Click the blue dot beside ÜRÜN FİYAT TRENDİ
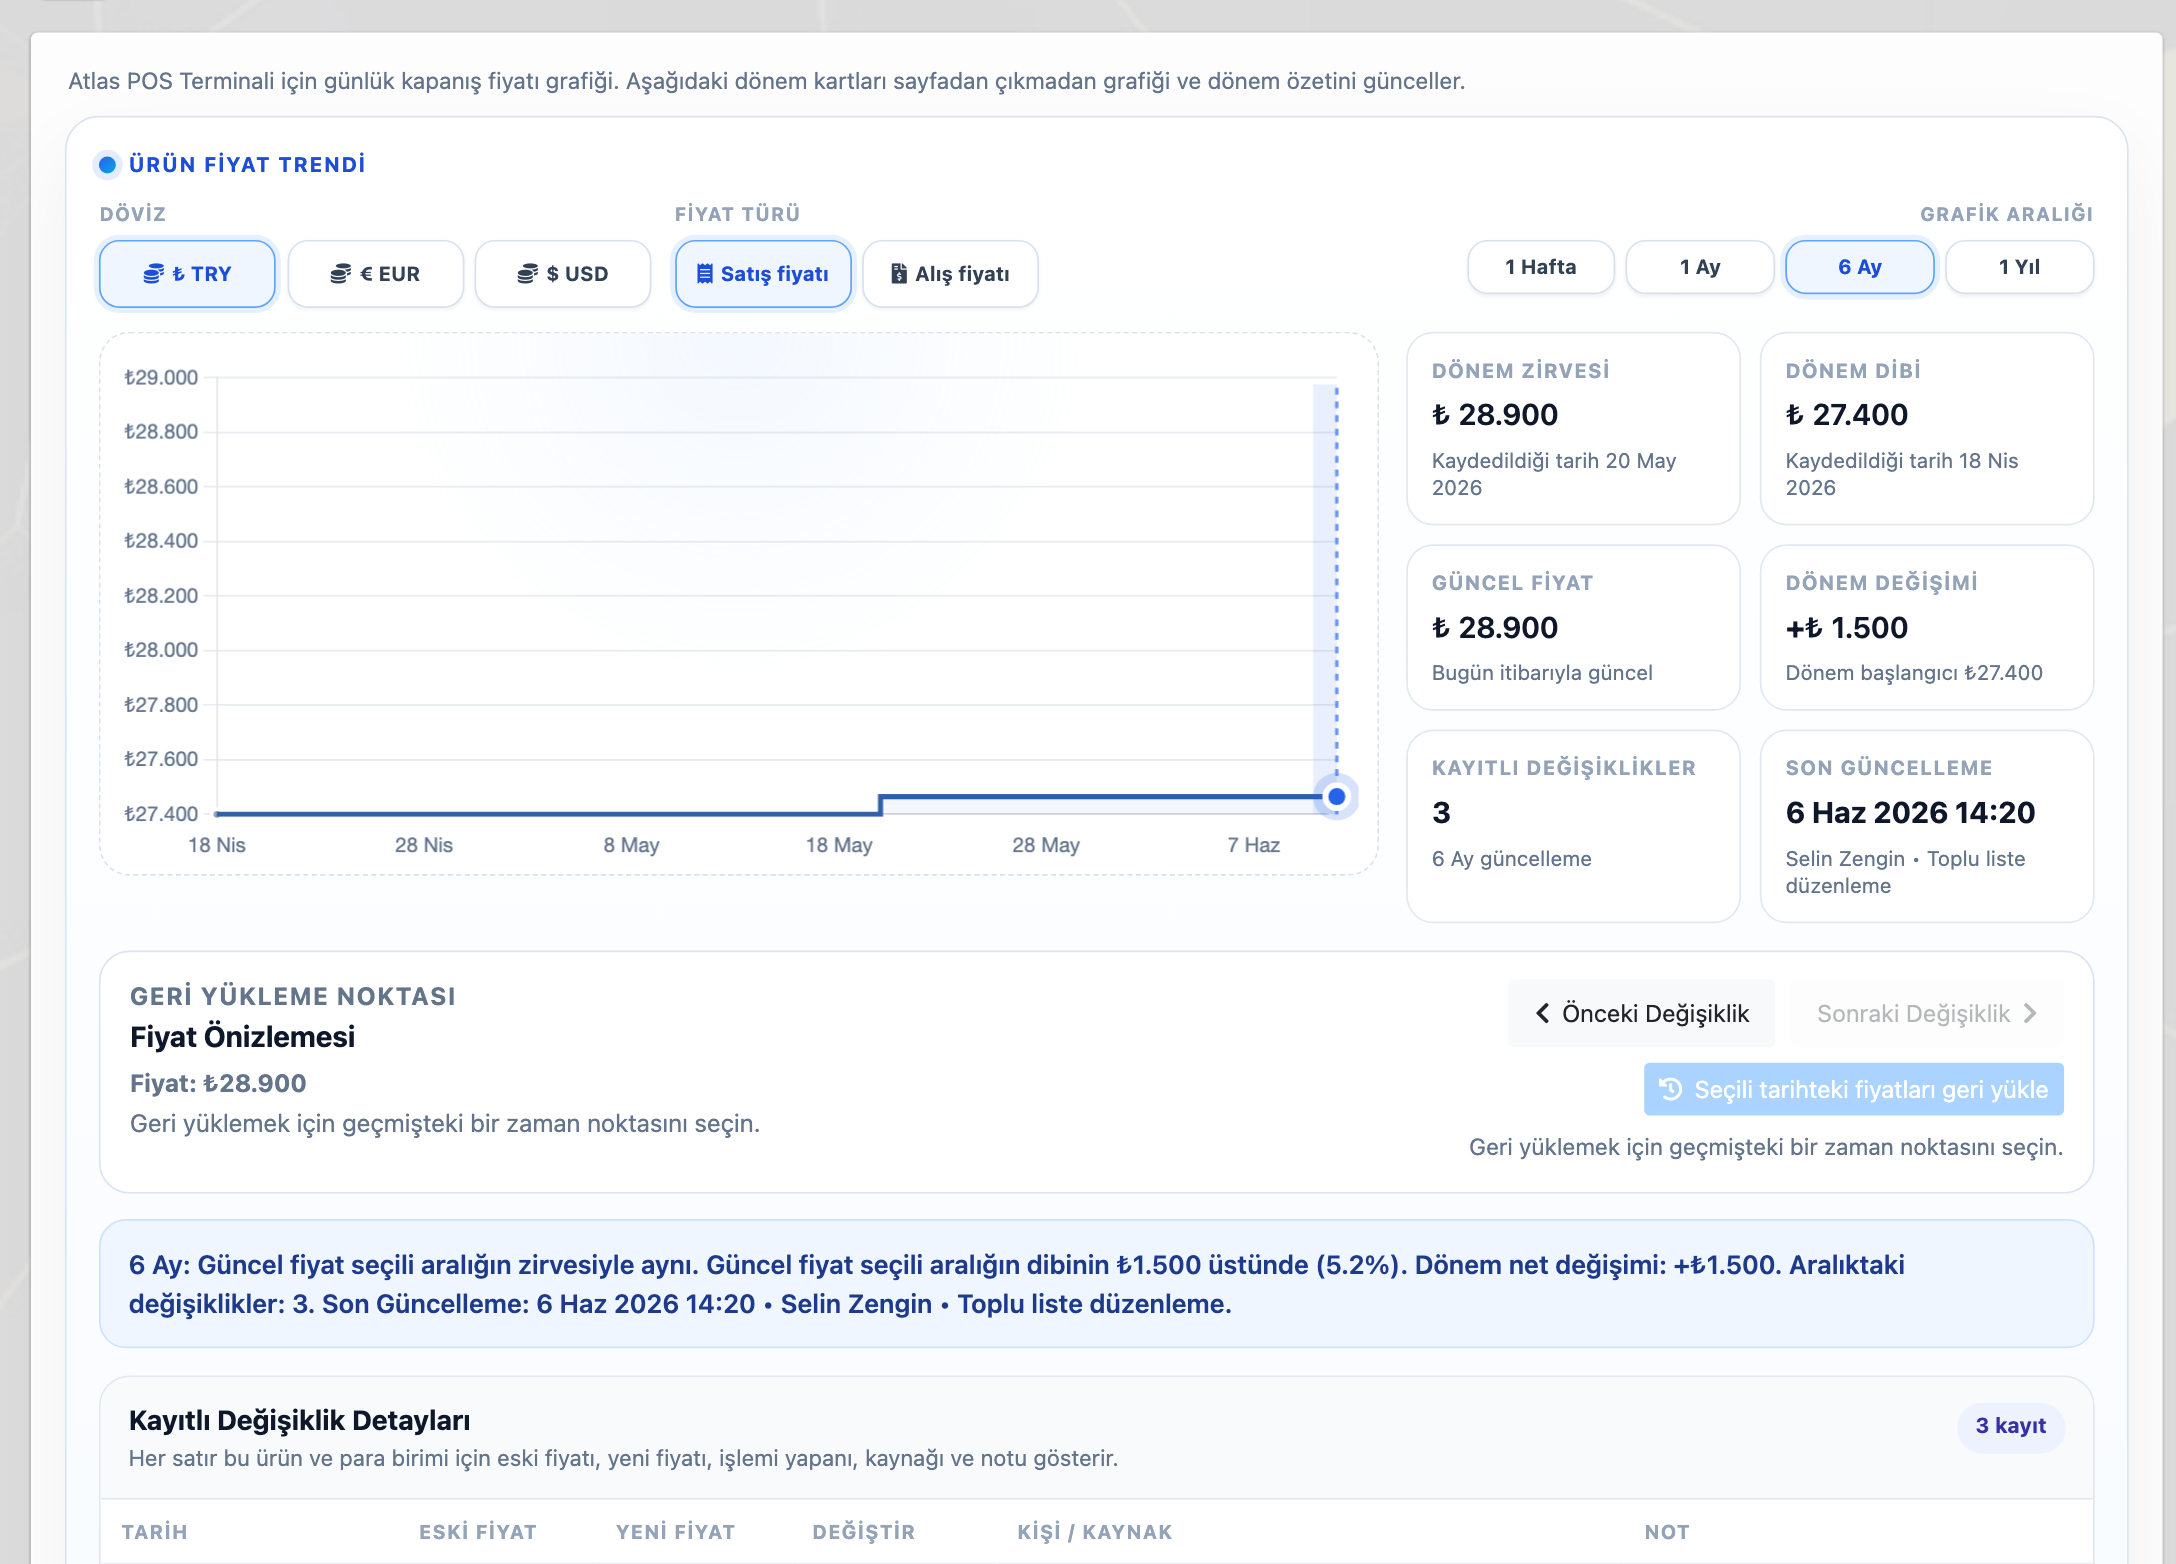Image resolution: width=2176 pixels, height=1564 pixels. (107, 164)
